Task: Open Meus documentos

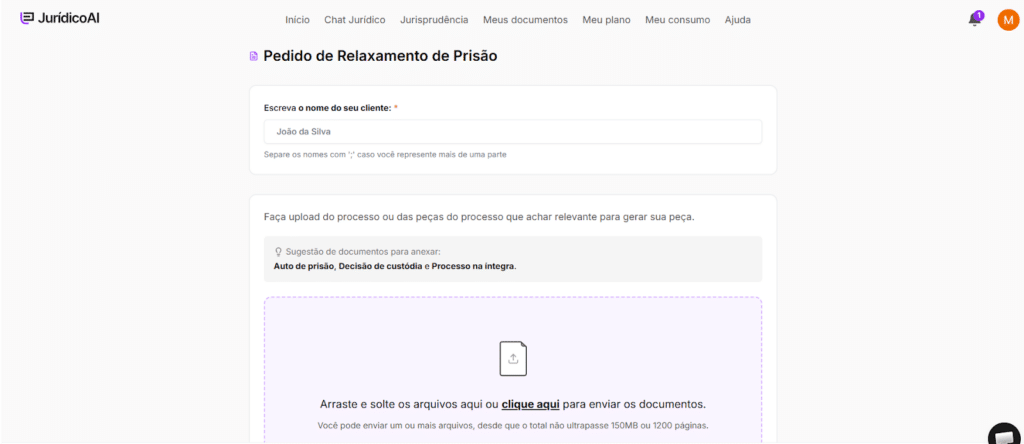Action: [x=525, y=20]
